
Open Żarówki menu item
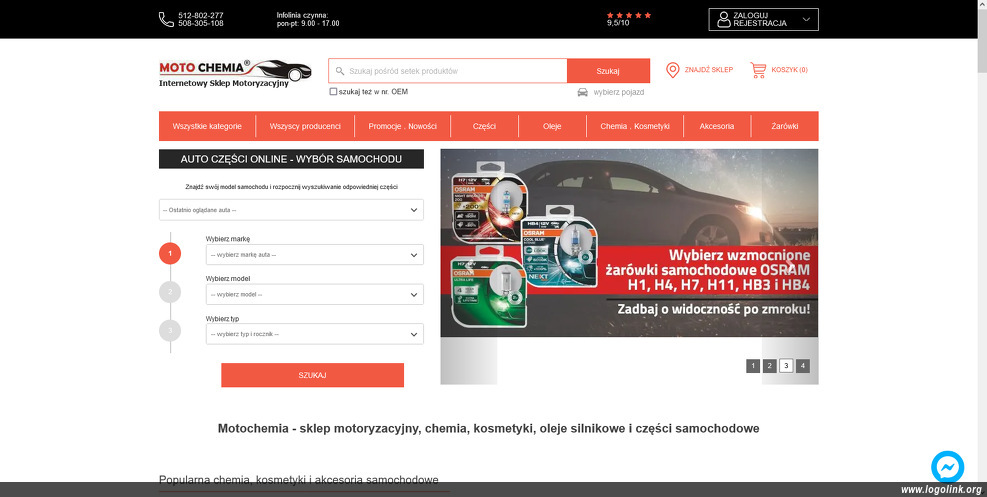[785, 126]
